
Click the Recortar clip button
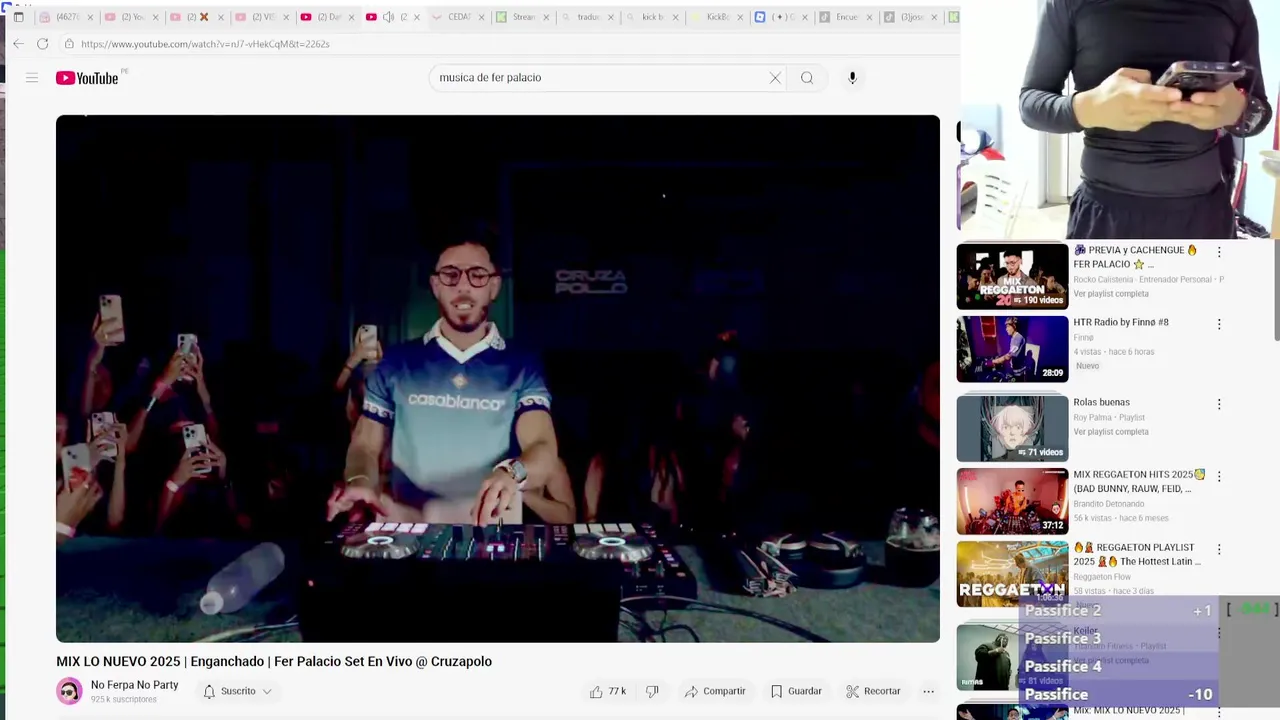point(873,691)
